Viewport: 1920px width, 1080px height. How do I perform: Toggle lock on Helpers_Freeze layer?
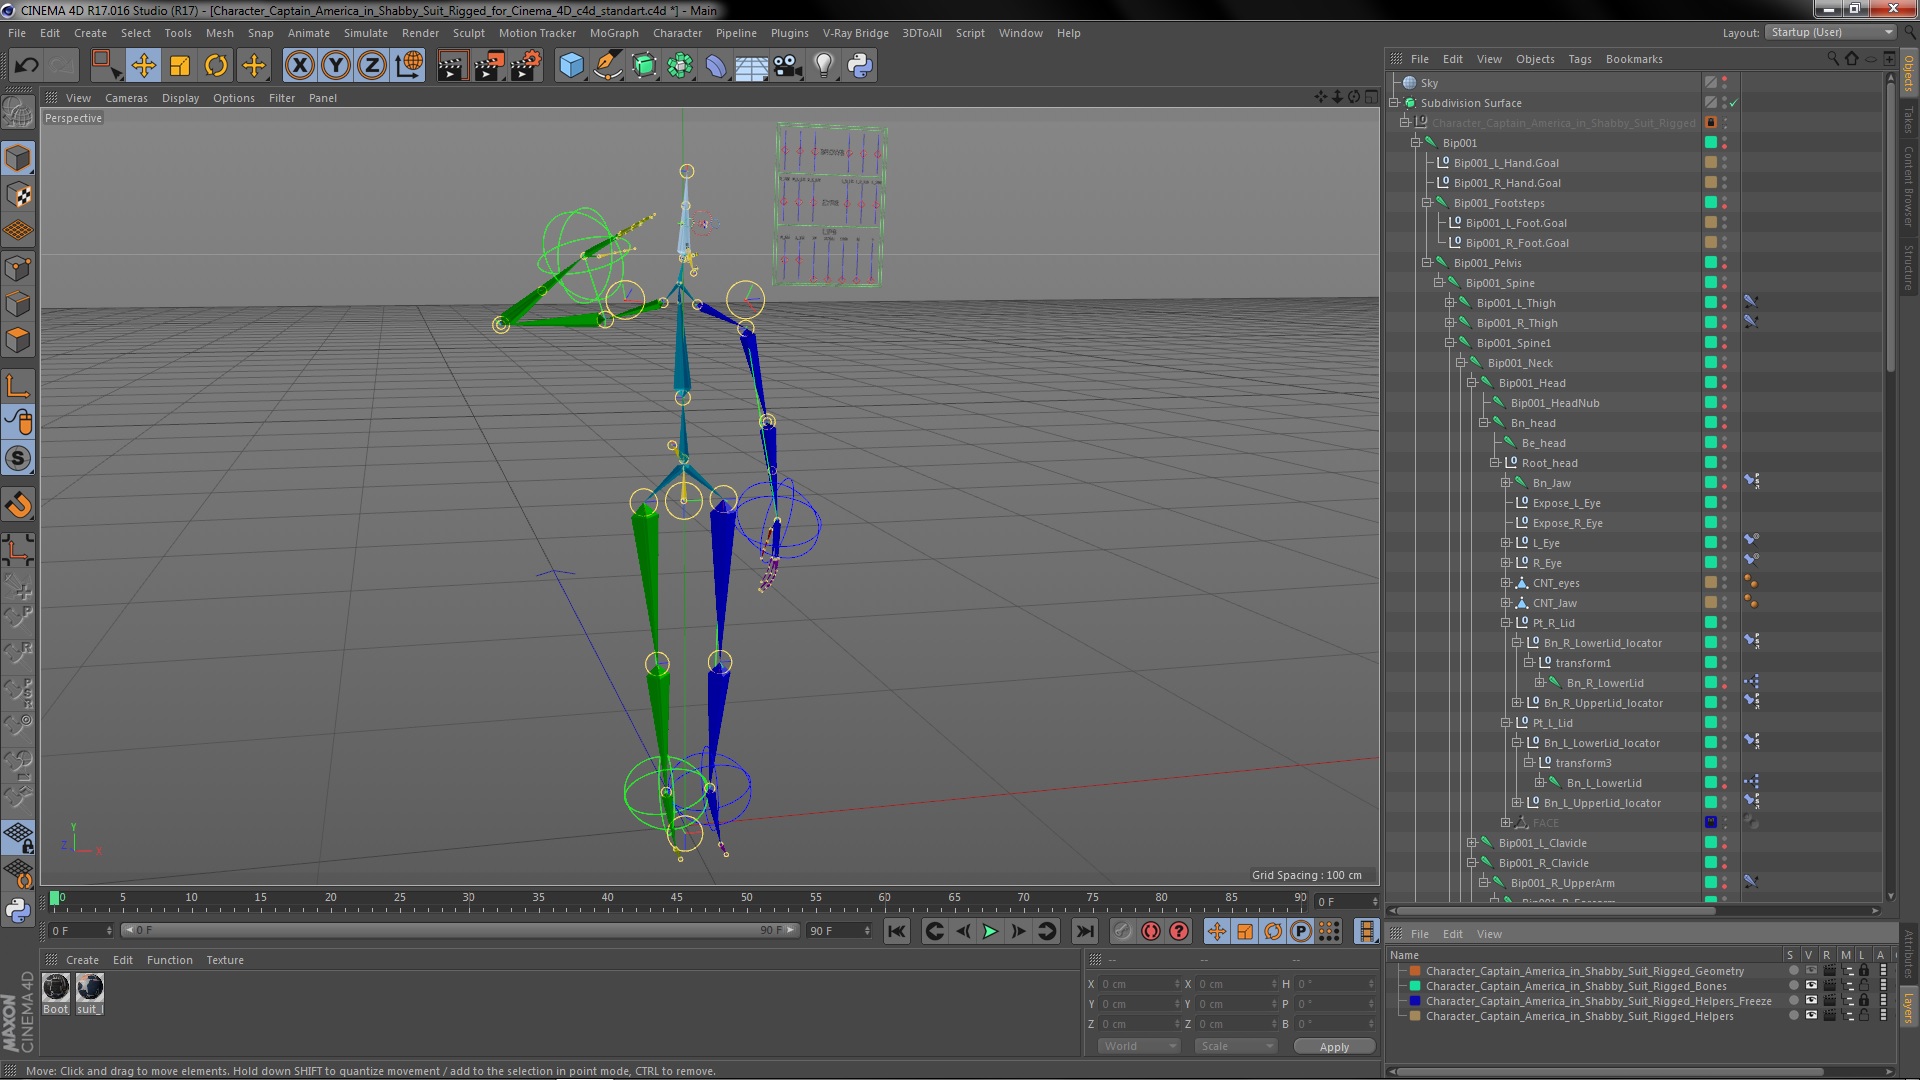pos(1864,1001)
